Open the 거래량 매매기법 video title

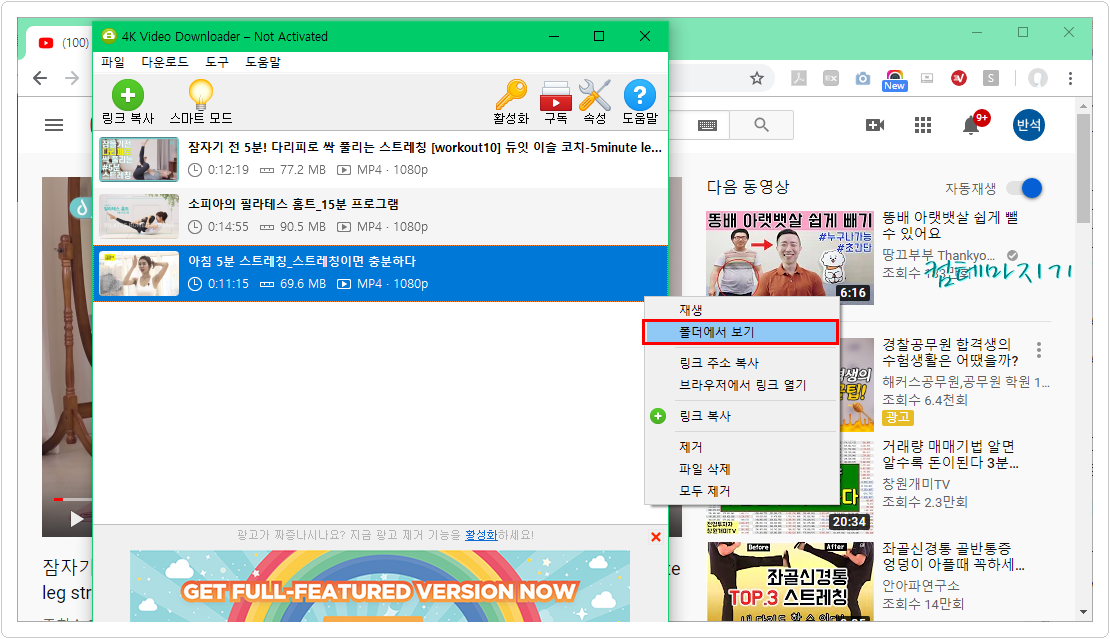[x=950, y=454]
